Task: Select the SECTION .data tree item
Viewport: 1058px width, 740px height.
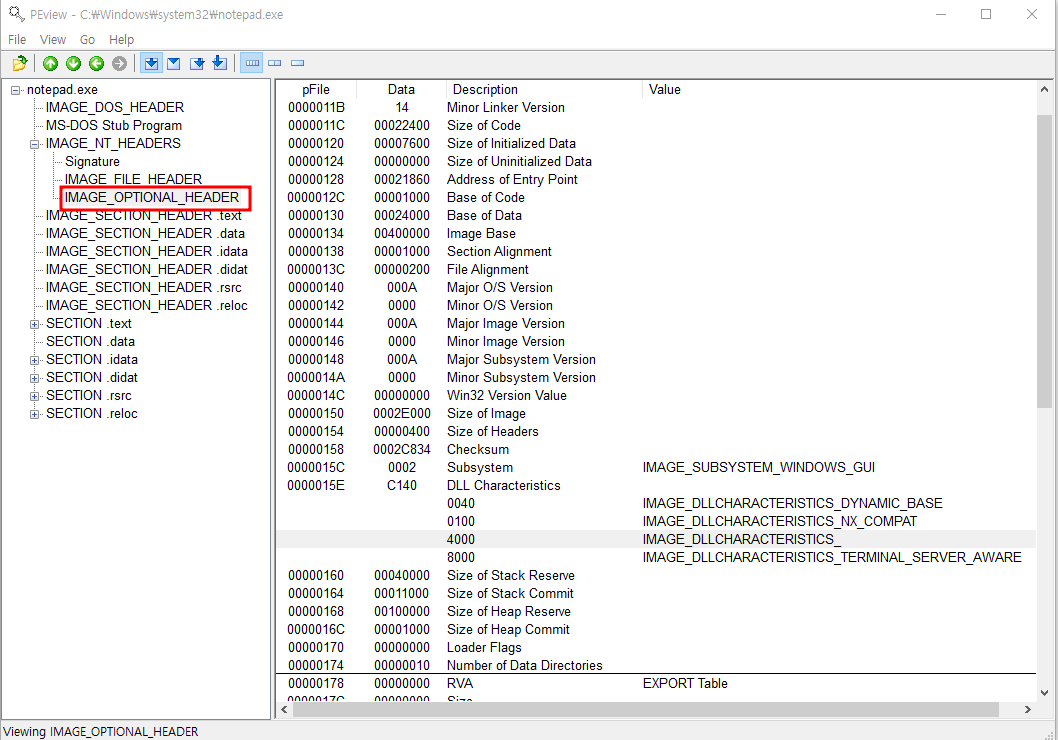Action: pos(90,341)
